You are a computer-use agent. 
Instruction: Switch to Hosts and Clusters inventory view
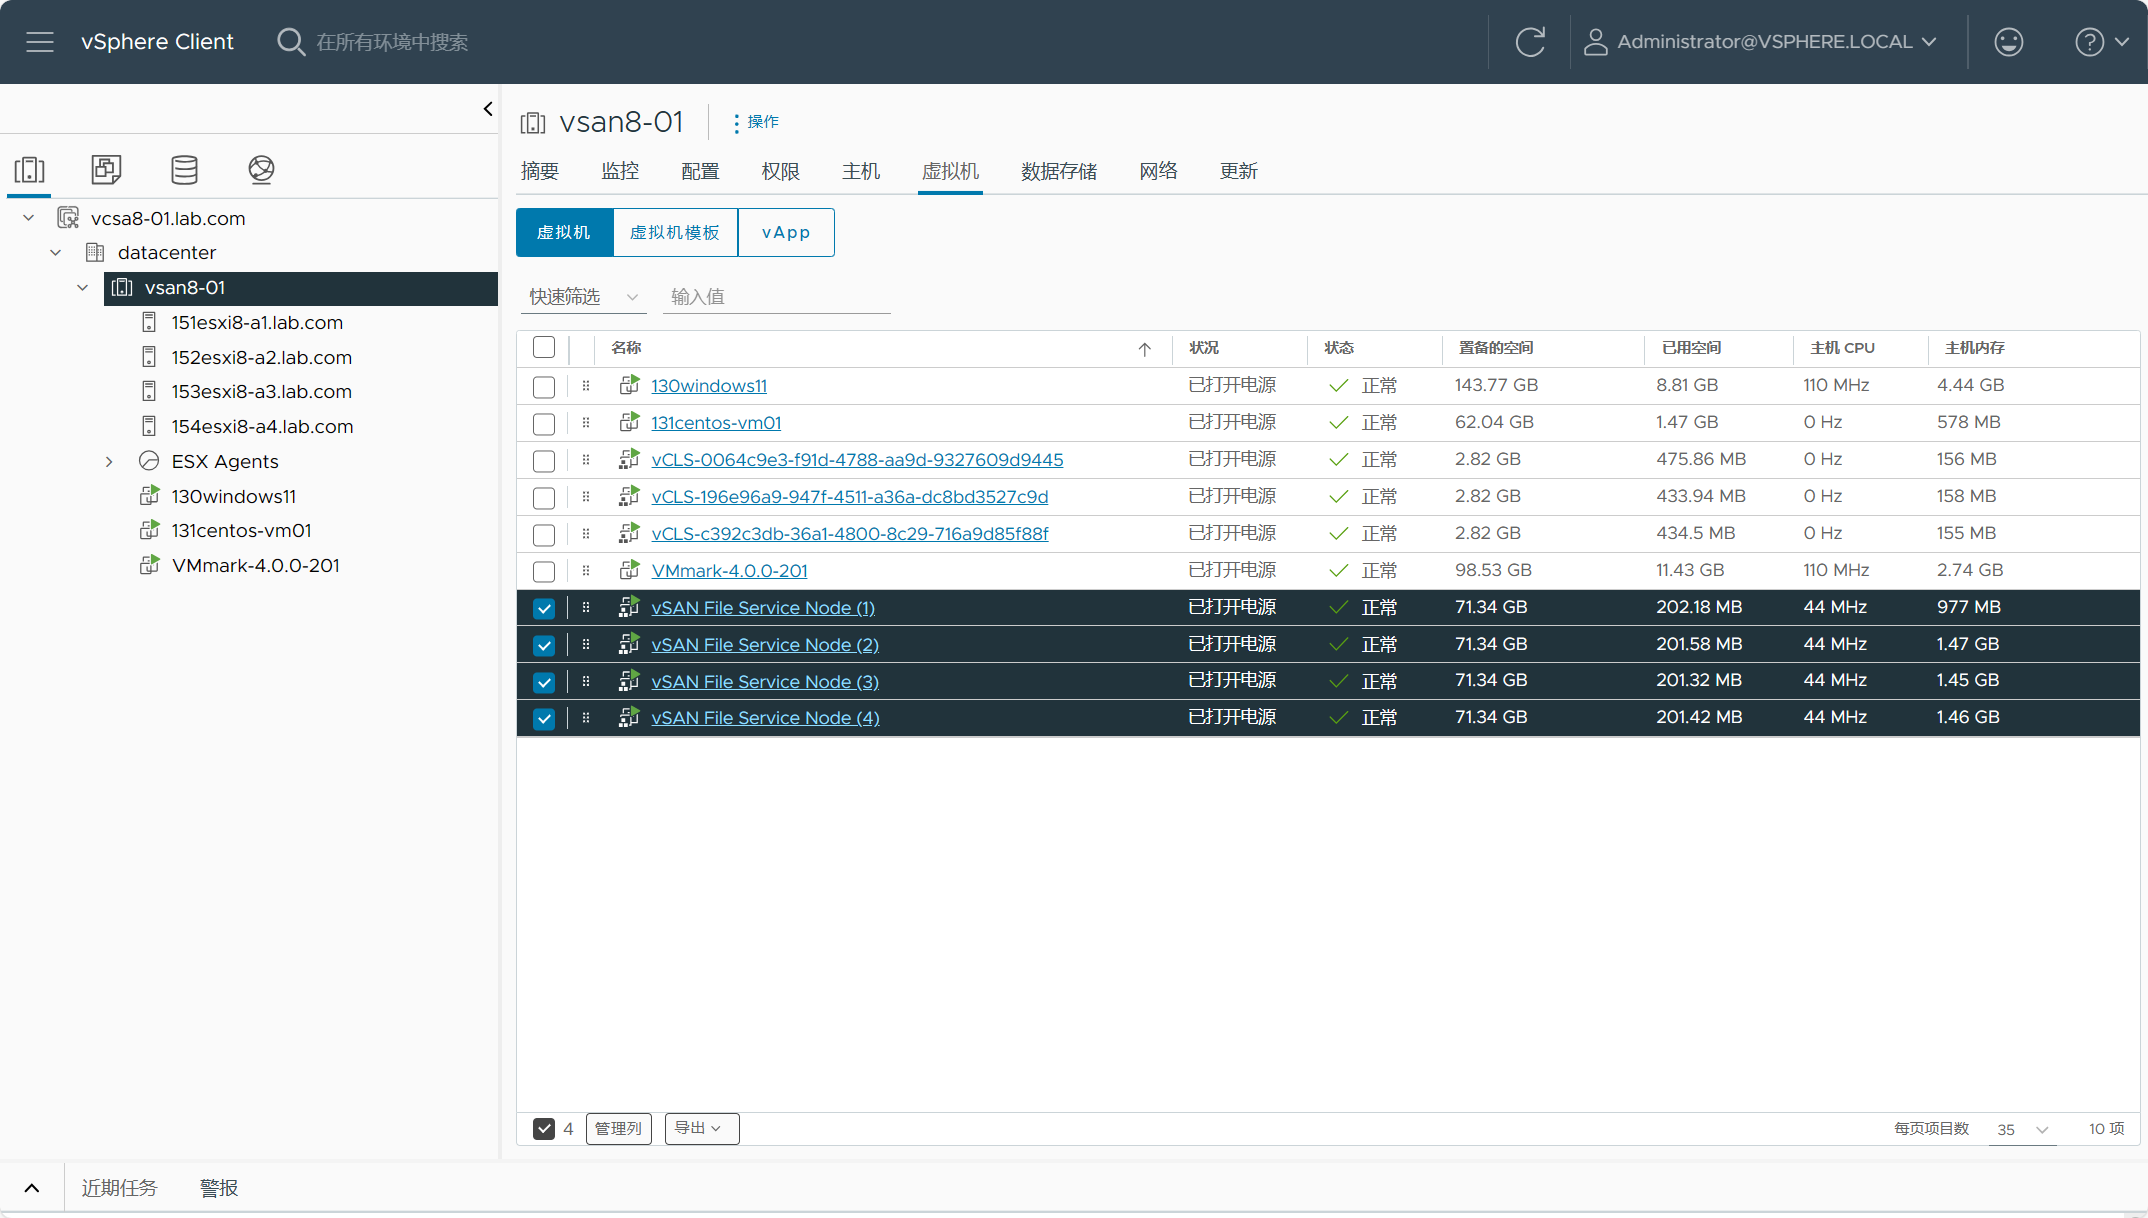tap(30, 170)
